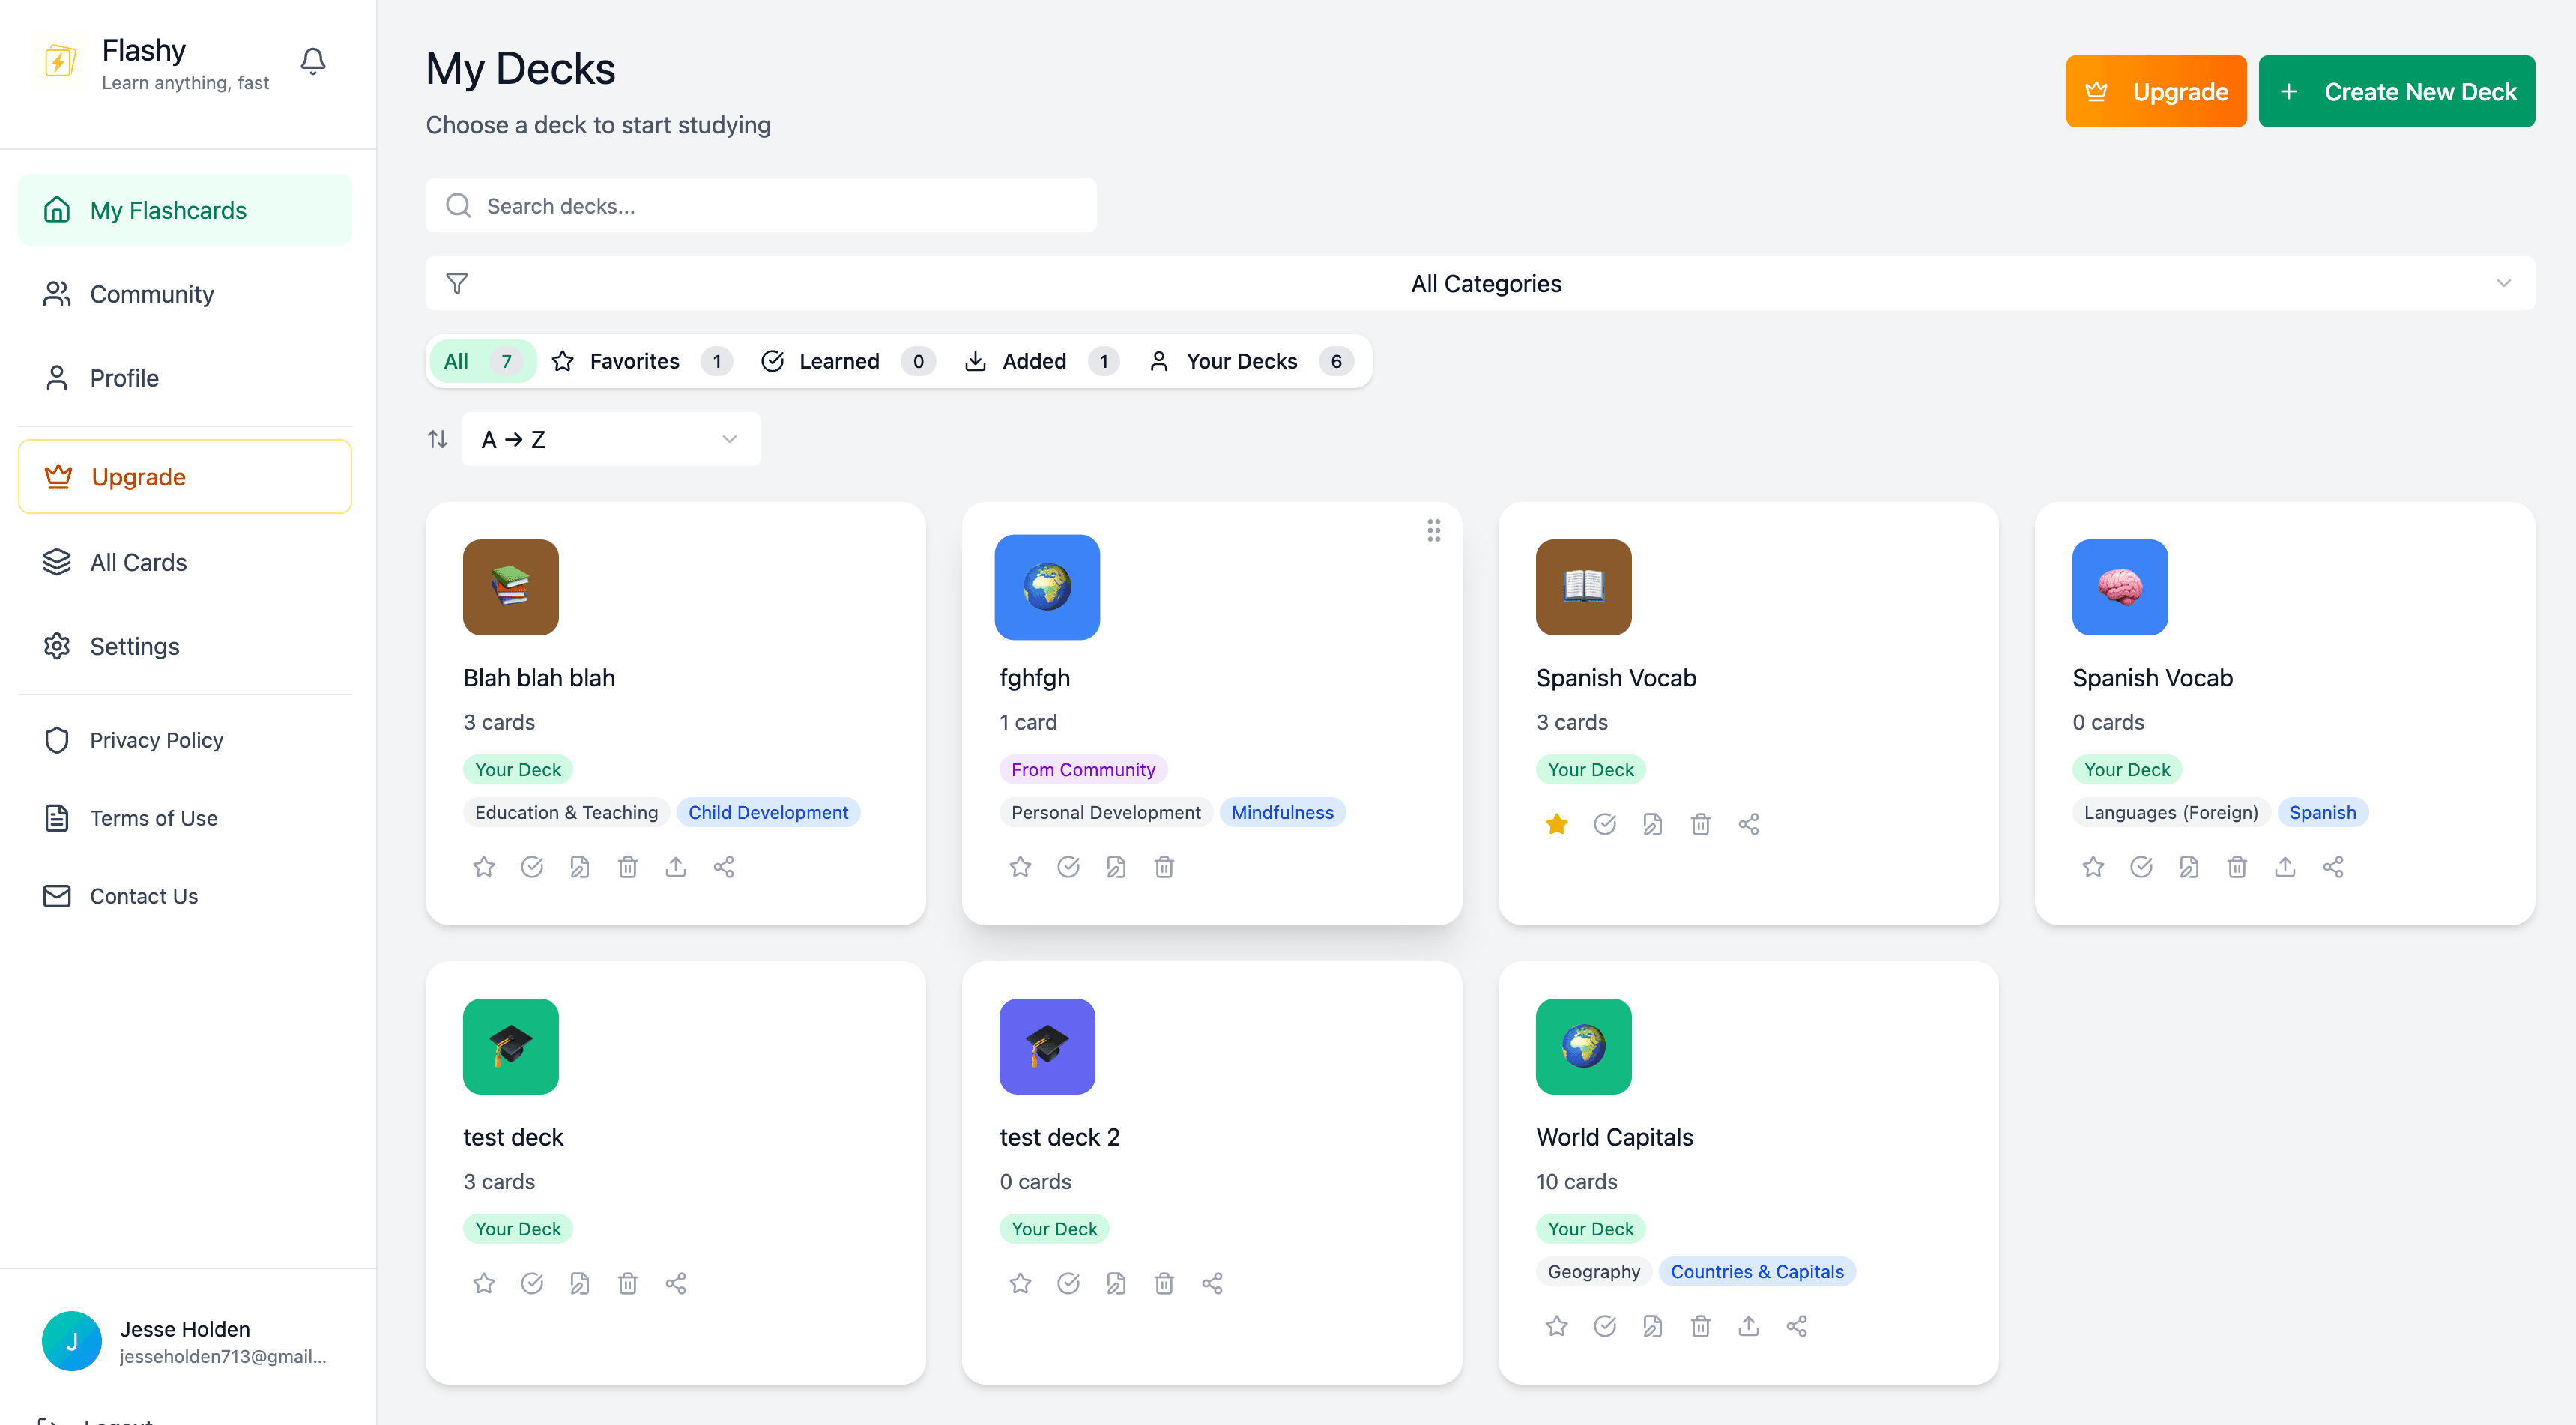This screenshot has height=1425, width=2576.
Task: Click the blue brain Spanish Vocab thumbnail
Action: click(2119, 587)
